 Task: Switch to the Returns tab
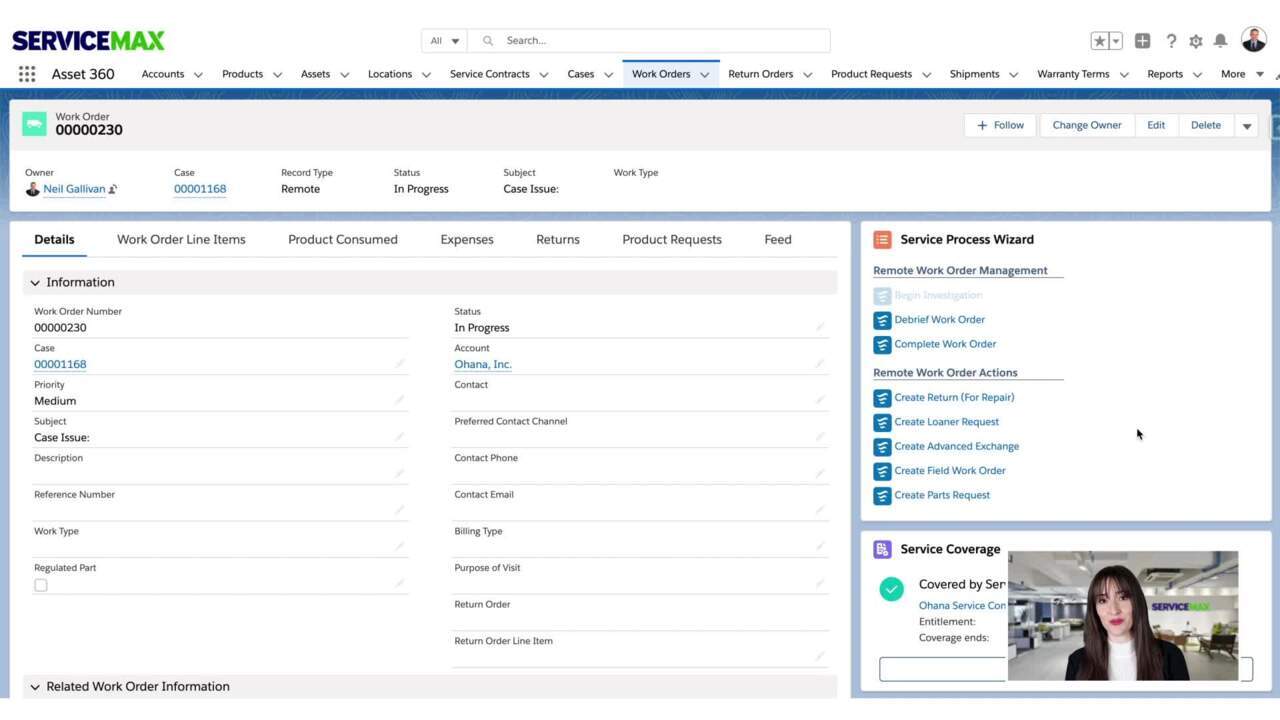coord(558,240)
